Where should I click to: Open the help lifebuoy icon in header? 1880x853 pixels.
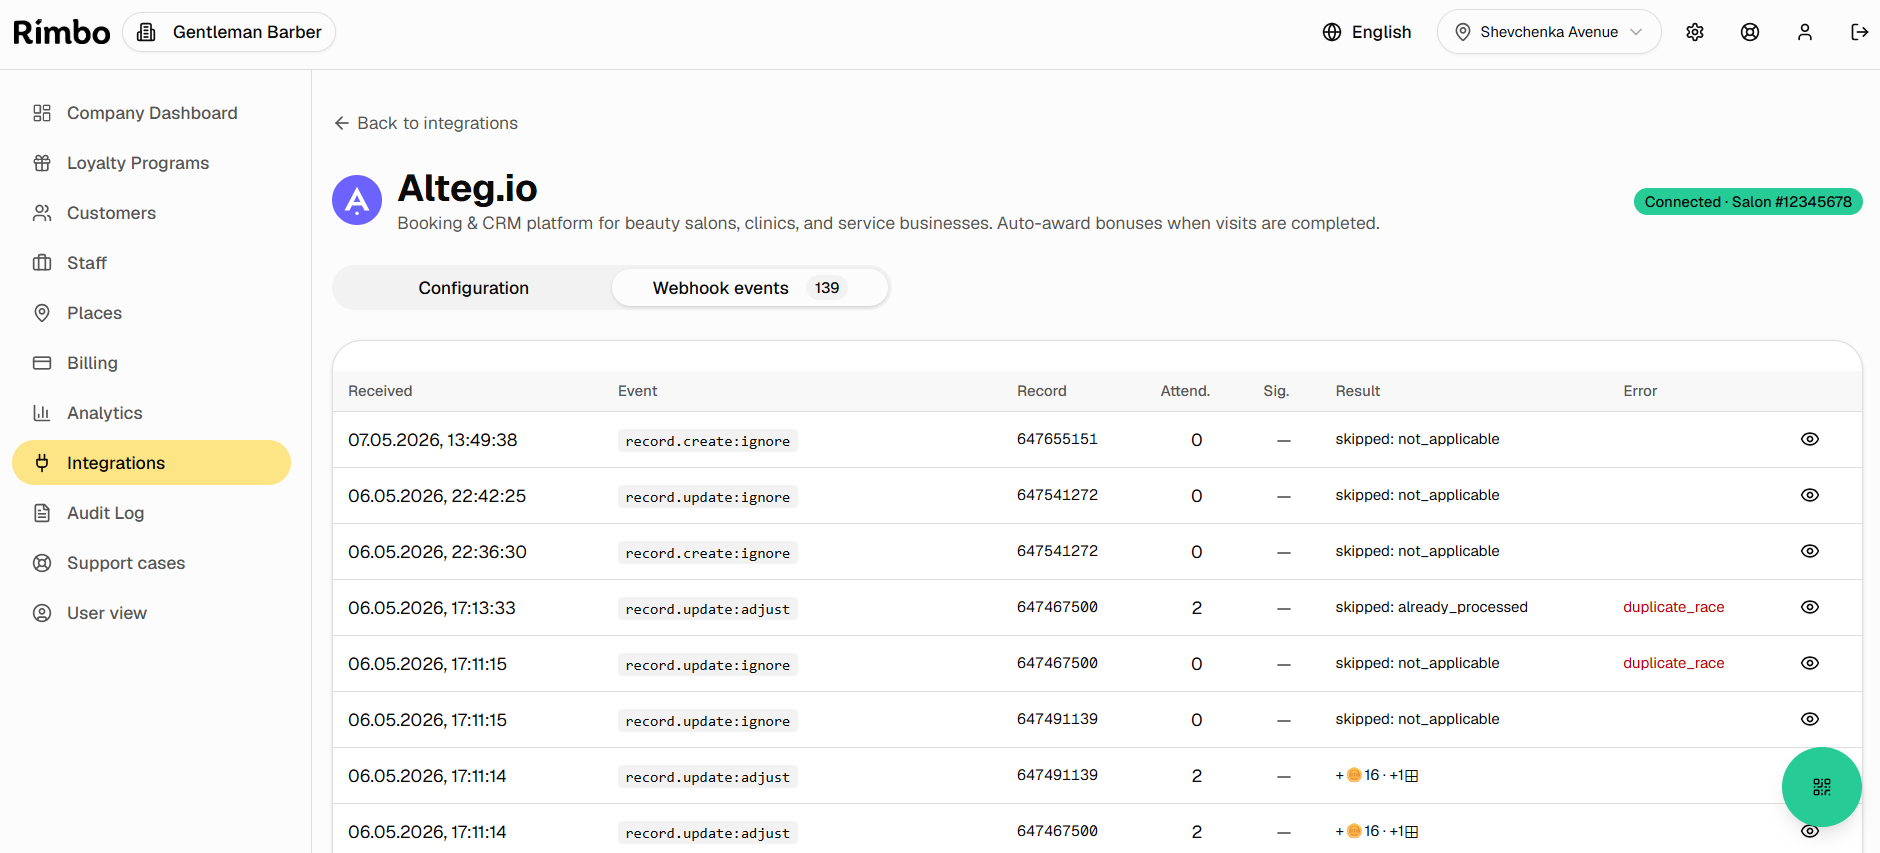click(1750, 32)
